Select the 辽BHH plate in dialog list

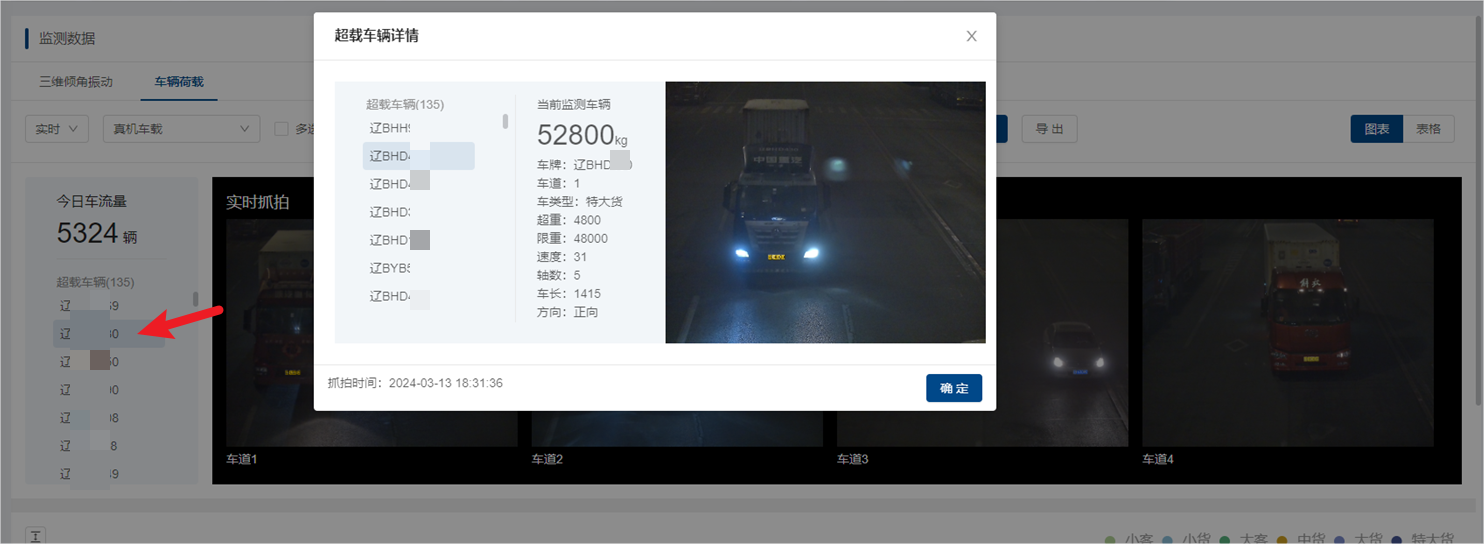point(390,128)
